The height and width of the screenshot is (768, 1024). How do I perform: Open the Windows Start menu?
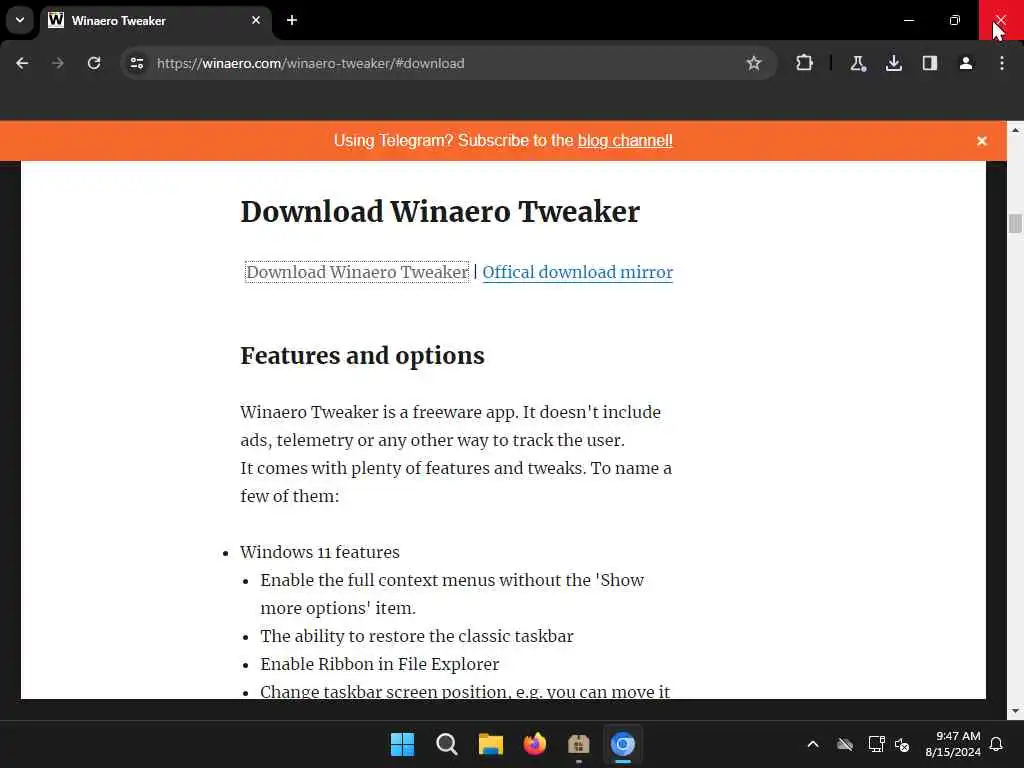pyautogui.click(x=402, y=744)
